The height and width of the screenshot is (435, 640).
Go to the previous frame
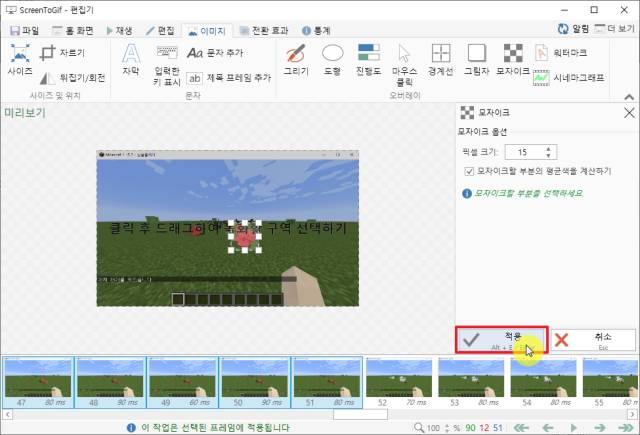click(x=548, y=428)
